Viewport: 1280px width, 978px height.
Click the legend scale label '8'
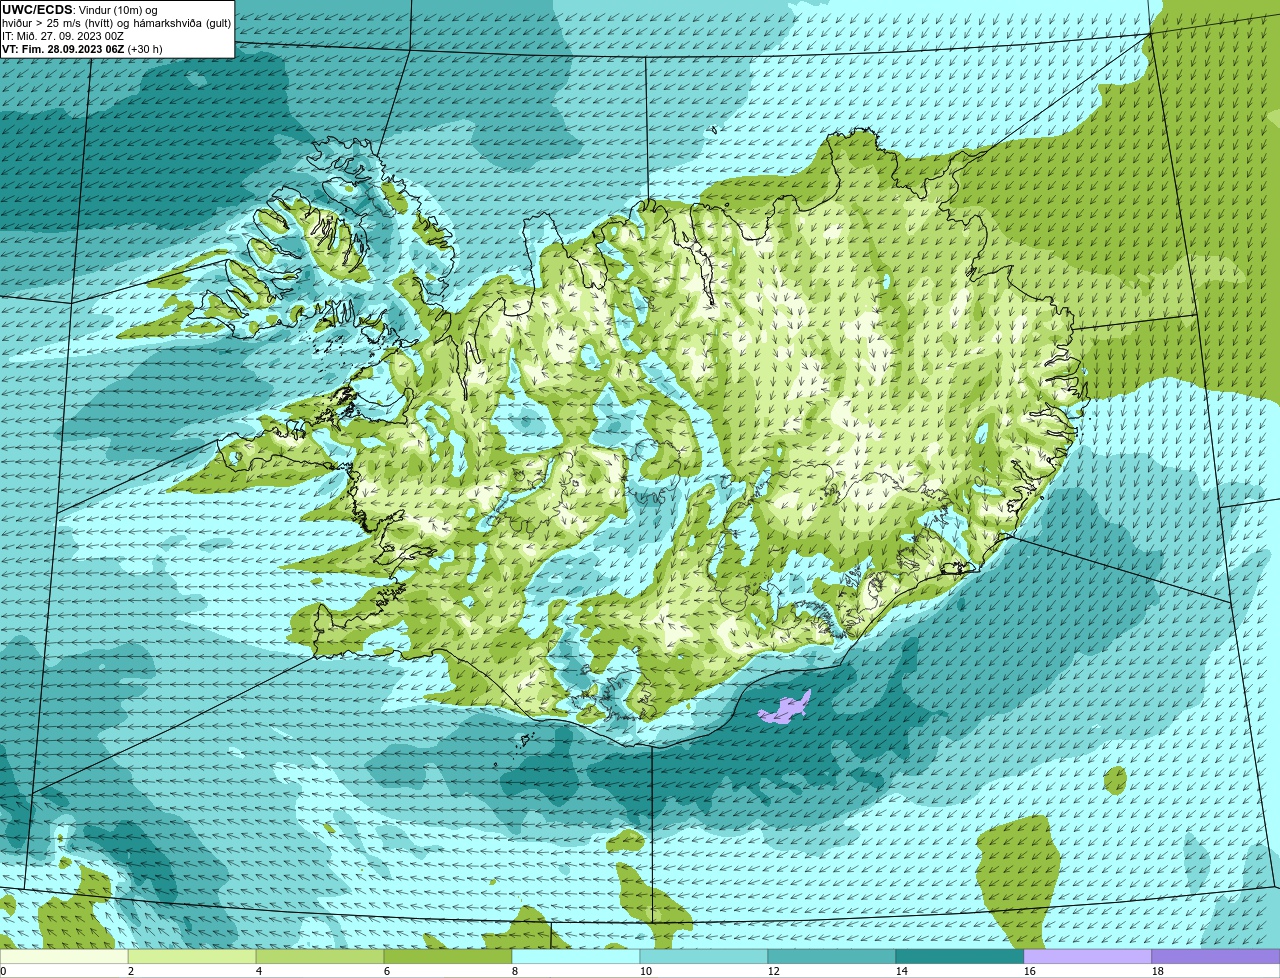click(x=514, y=971)
